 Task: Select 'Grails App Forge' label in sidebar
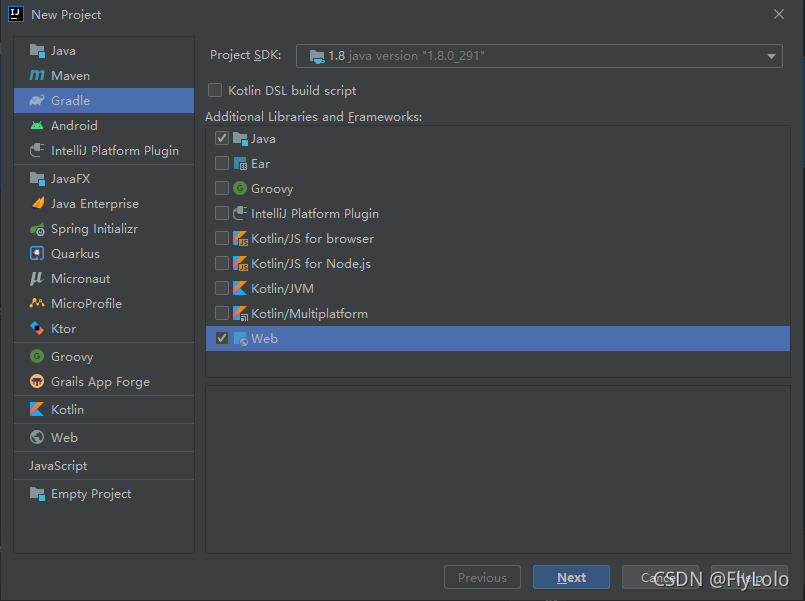tap(101, 382)
